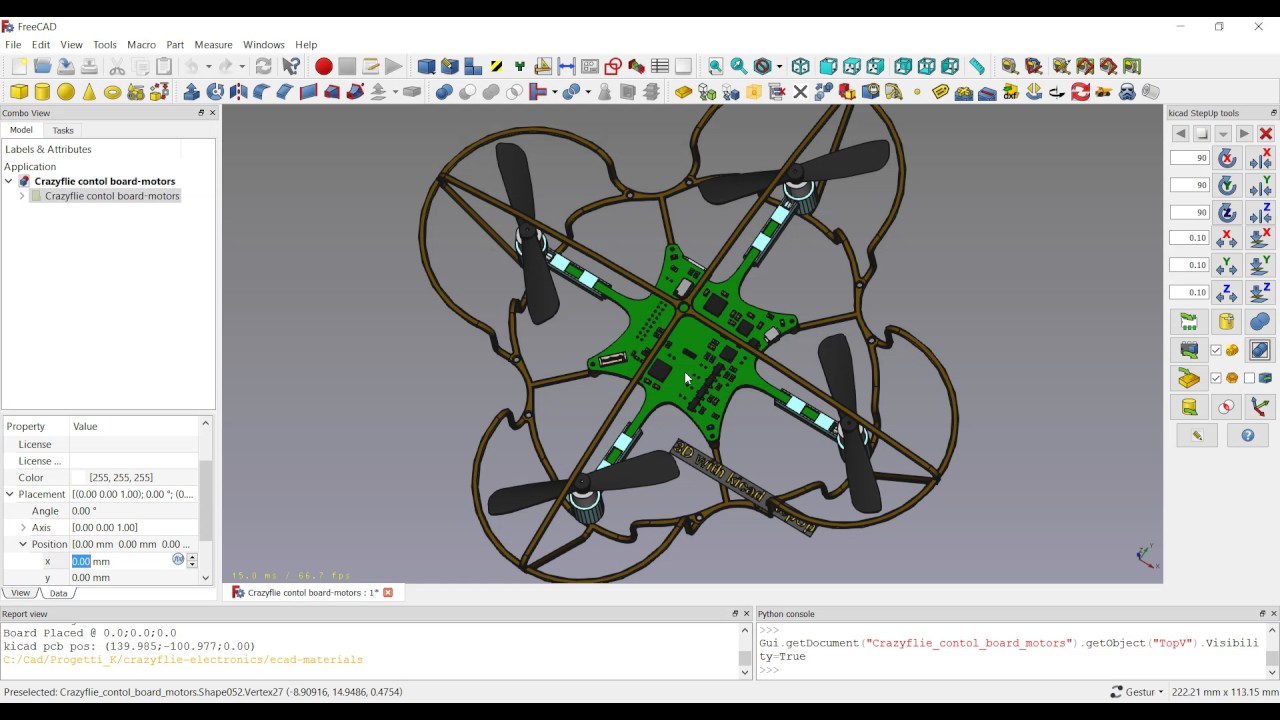
Task: Open the Draw style dropdown arrow
Action: coord(780,67)
